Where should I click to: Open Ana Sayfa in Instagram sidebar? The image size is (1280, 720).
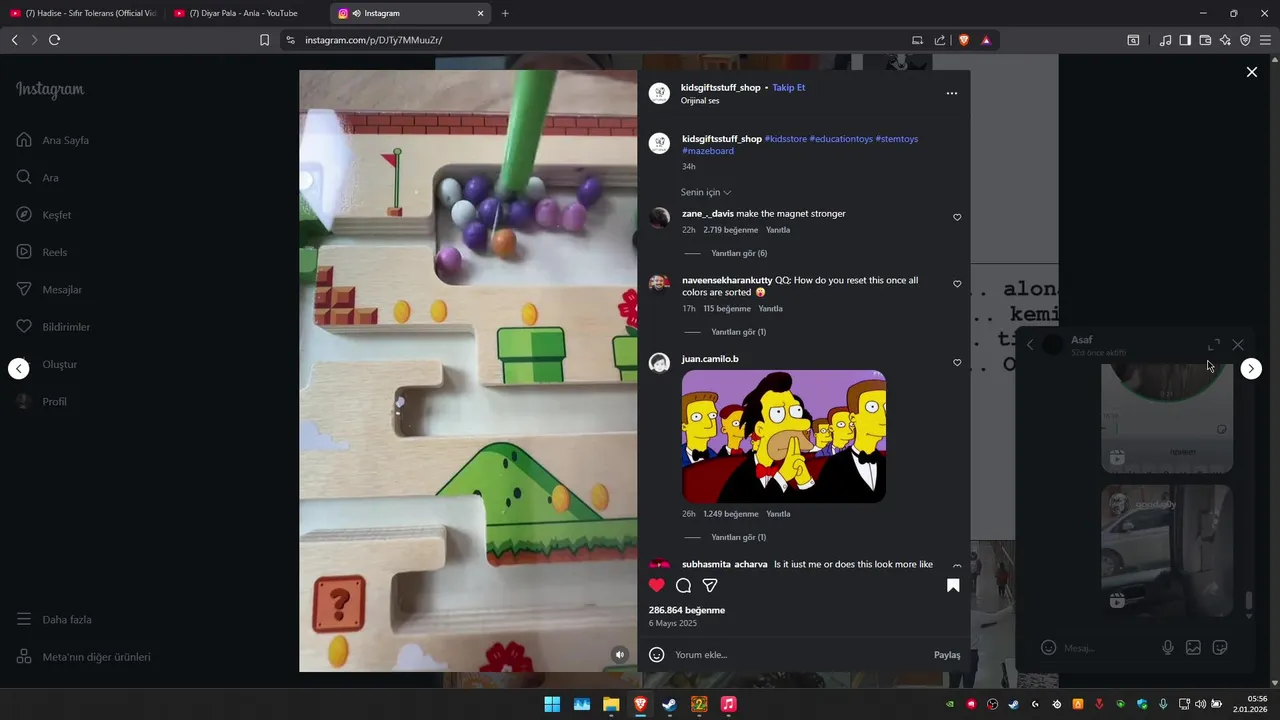point(52,140)
